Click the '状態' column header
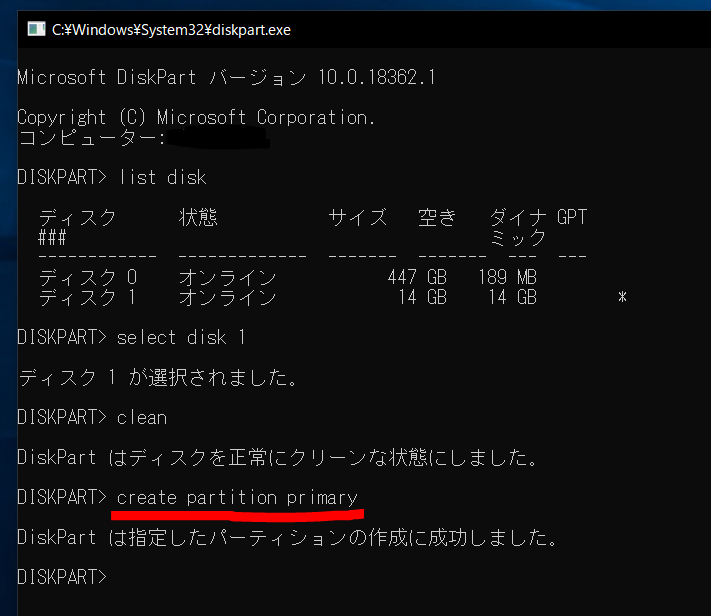The height and width of the screenshot is (616, 711). click(x=198, y=217)
